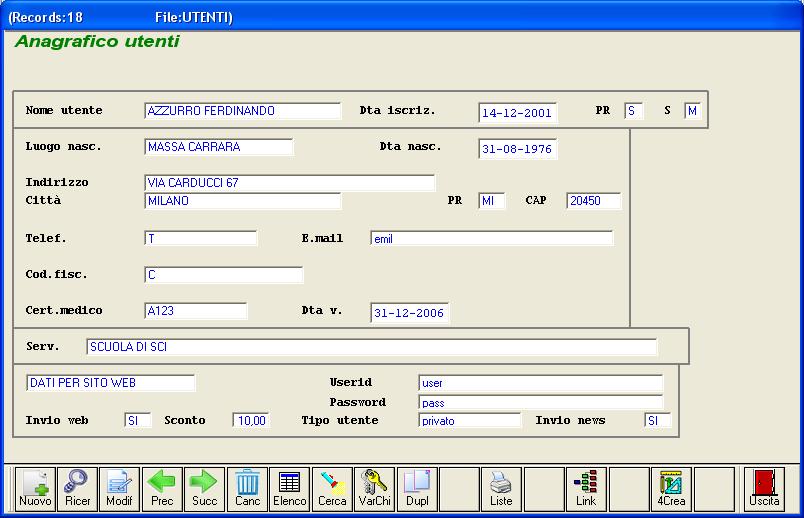Click the Tipo utente field privato

(469, 421)
